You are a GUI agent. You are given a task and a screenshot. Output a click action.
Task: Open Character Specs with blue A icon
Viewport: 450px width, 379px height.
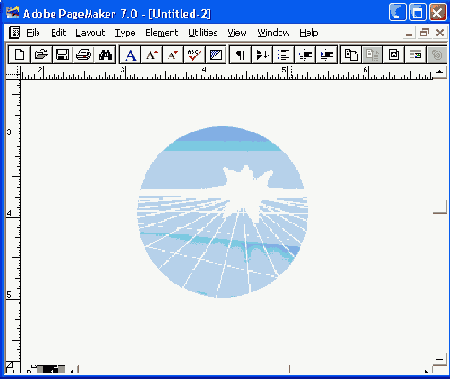click(x=130, y=55)
